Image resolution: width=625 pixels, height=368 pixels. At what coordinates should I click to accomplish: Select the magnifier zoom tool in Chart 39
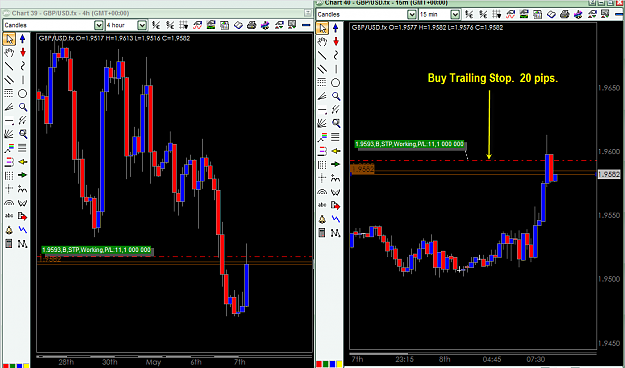click(x=22, y=107)
